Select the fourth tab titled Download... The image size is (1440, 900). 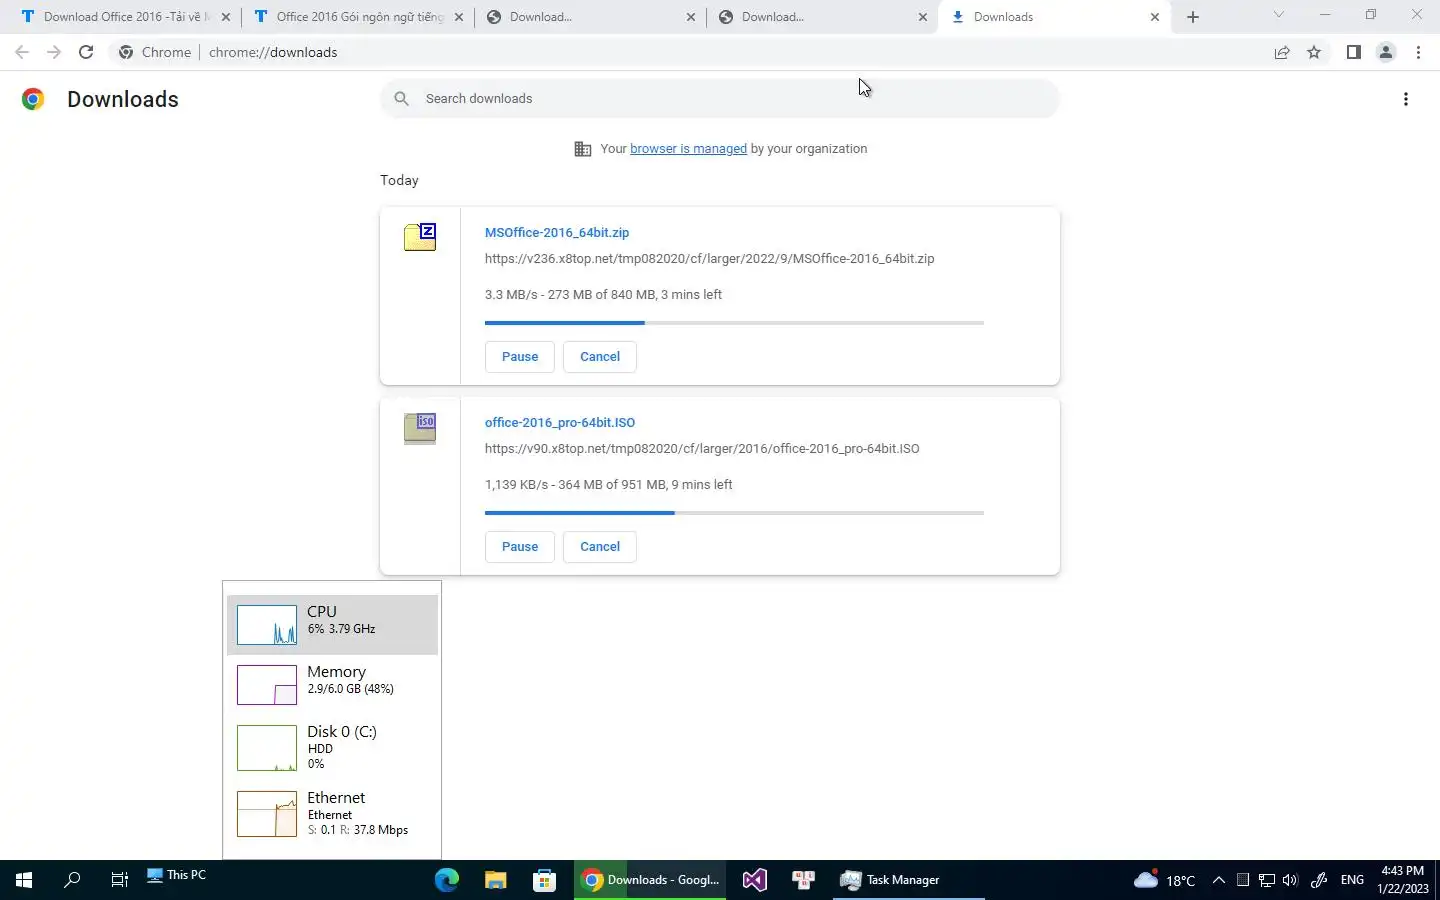tap(822, 17)
